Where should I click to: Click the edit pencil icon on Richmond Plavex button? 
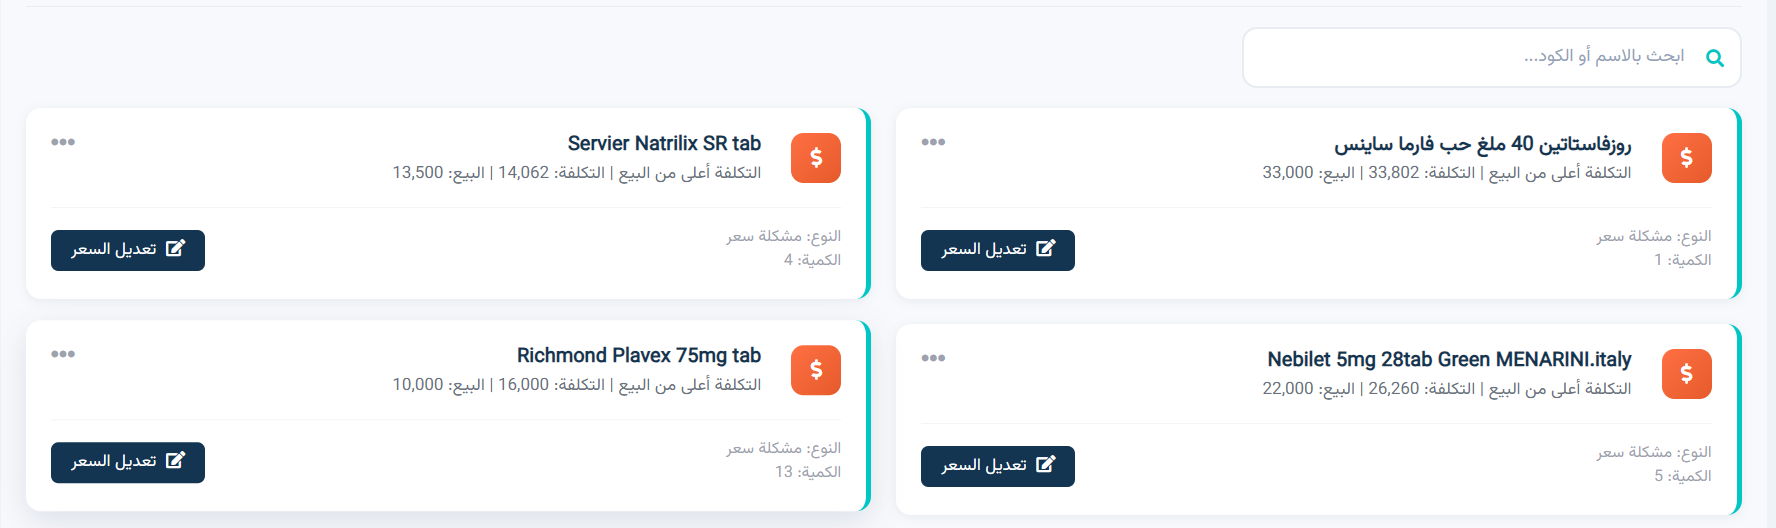pyautogui.click(x=175, y=460)
